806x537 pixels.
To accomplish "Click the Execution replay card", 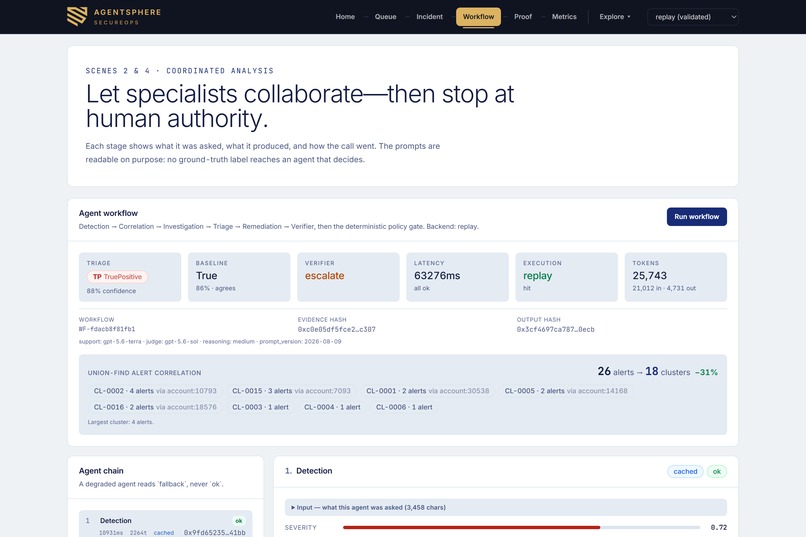I will pyautogui.click(x=566, y=277).
